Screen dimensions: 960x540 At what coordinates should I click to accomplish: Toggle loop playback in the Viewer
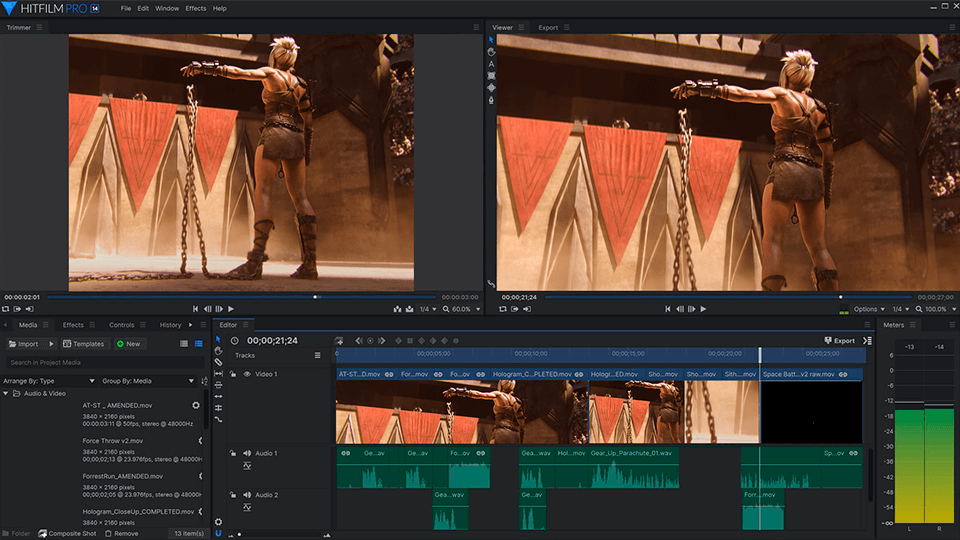(x=502, y=309)
